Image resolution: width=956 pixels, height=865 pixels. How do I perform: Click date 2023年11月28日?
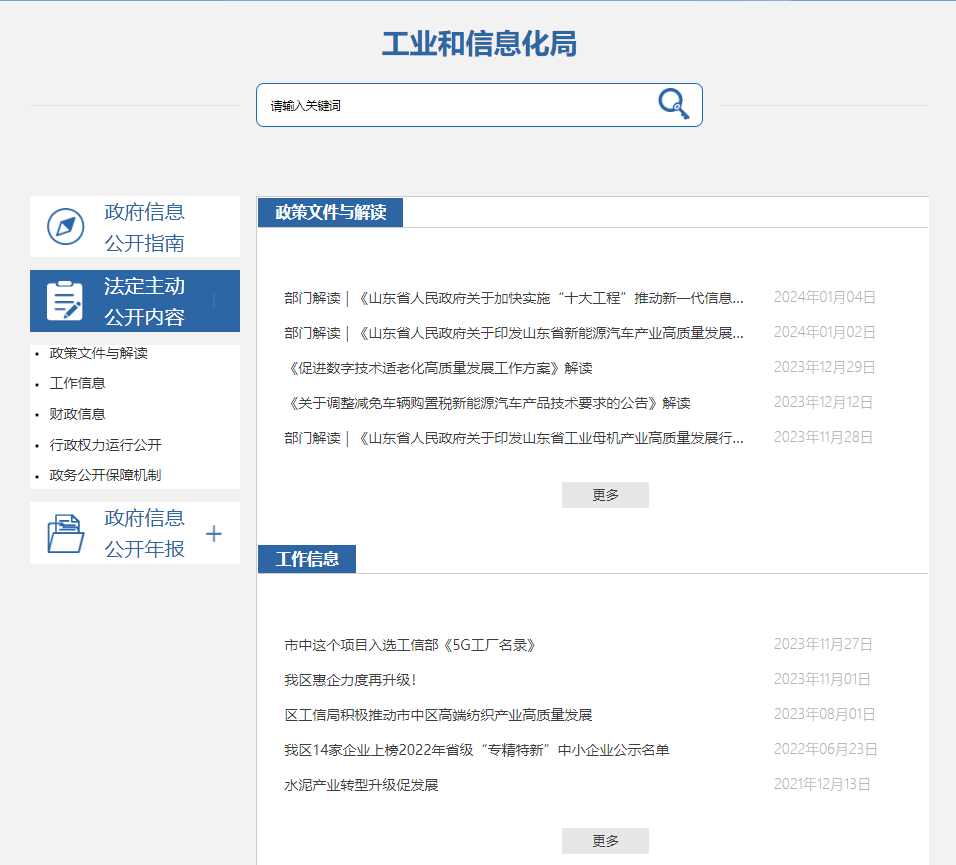[x=823, y=437]
